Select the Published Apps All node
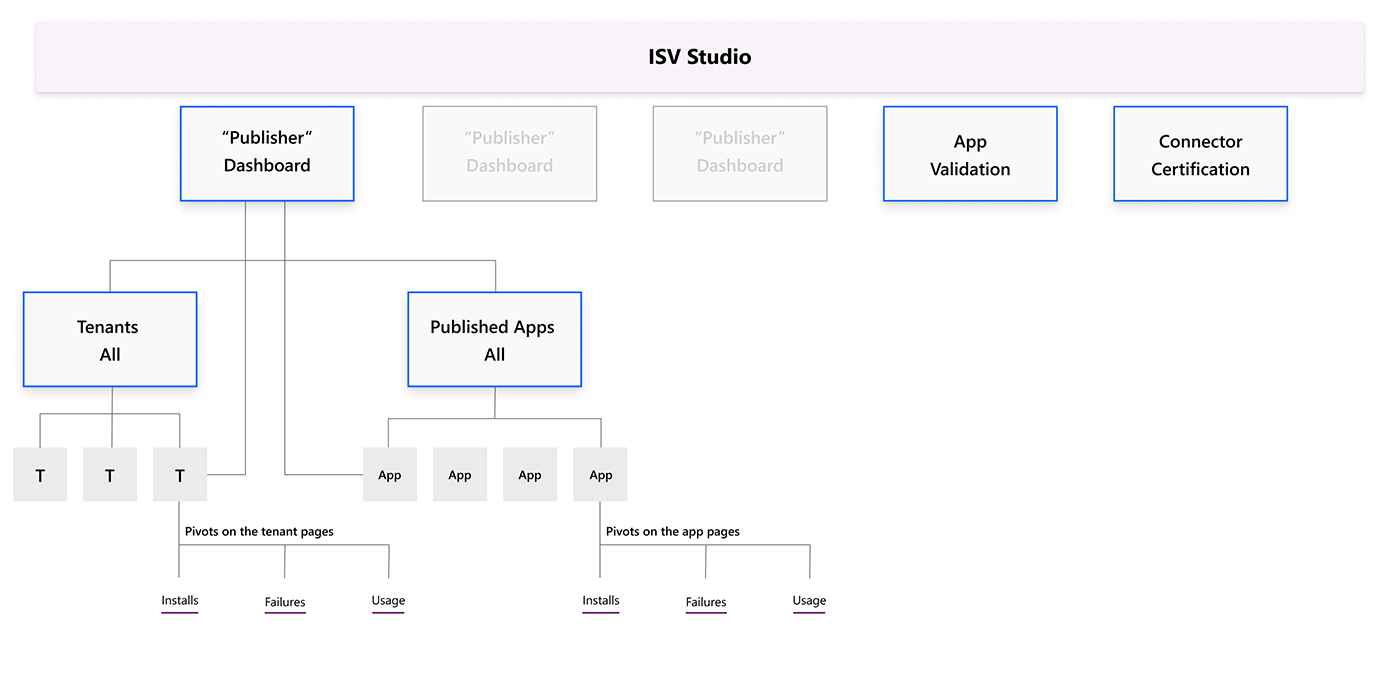The height and width of the screenshot is (689, 1400). [x=493, y=339]
